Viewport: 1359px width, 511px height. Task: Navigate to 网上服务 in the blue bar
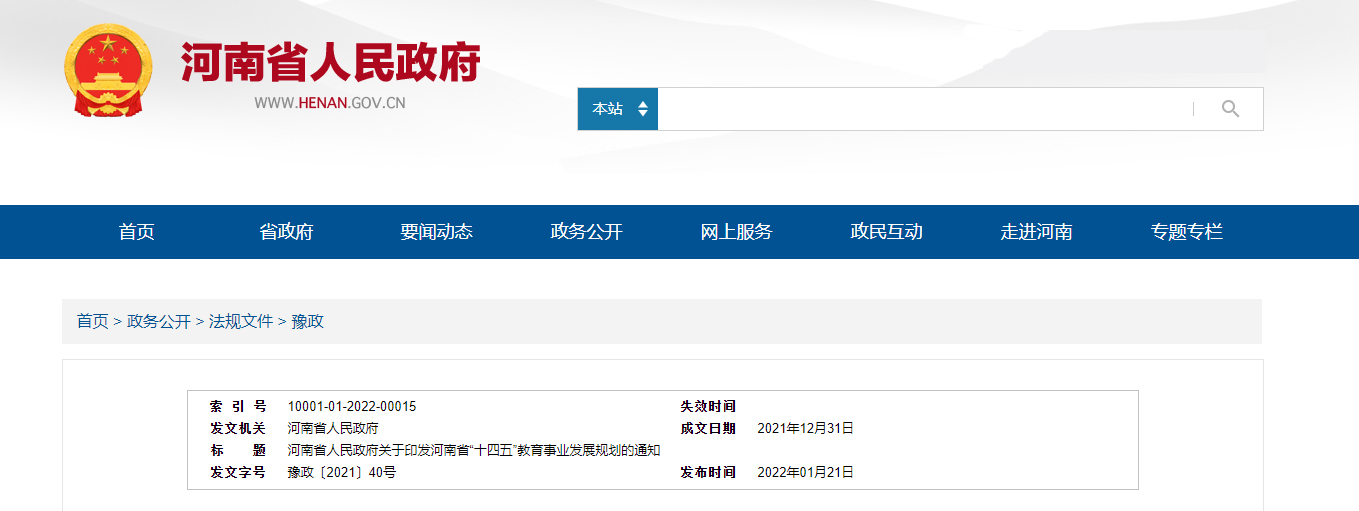pyautogui.click(x=736, y=232)
